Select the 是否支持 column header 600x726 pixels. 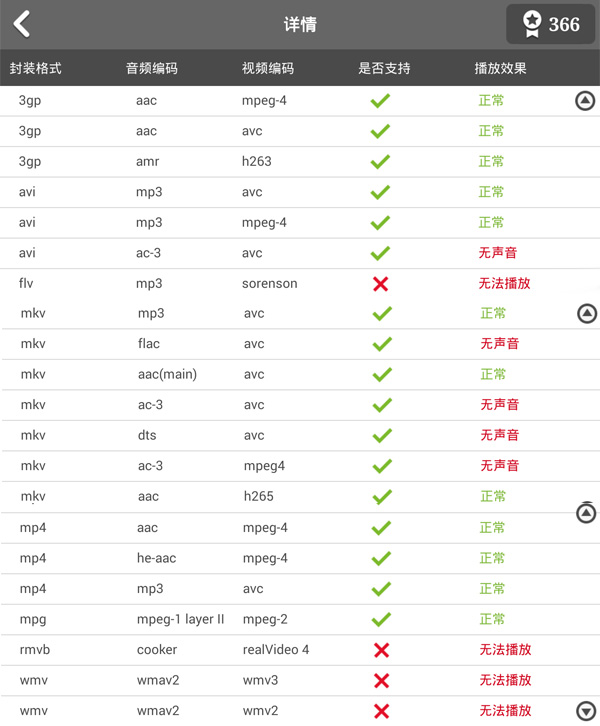384,69
